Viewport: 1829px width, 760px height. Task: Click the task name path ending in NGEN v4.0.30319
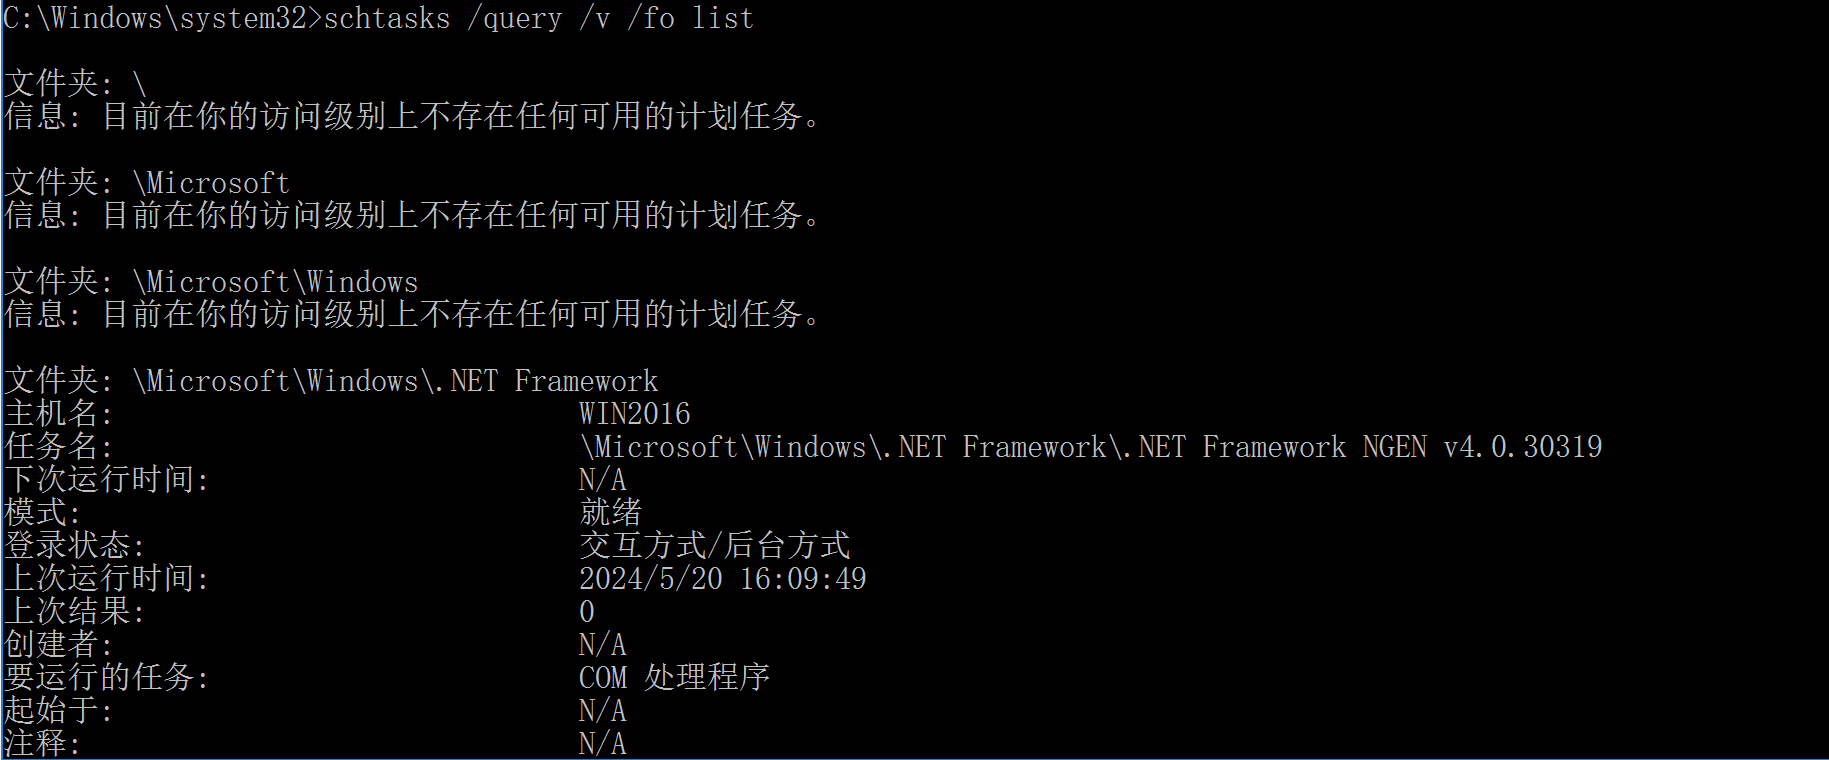(1090, 447)
